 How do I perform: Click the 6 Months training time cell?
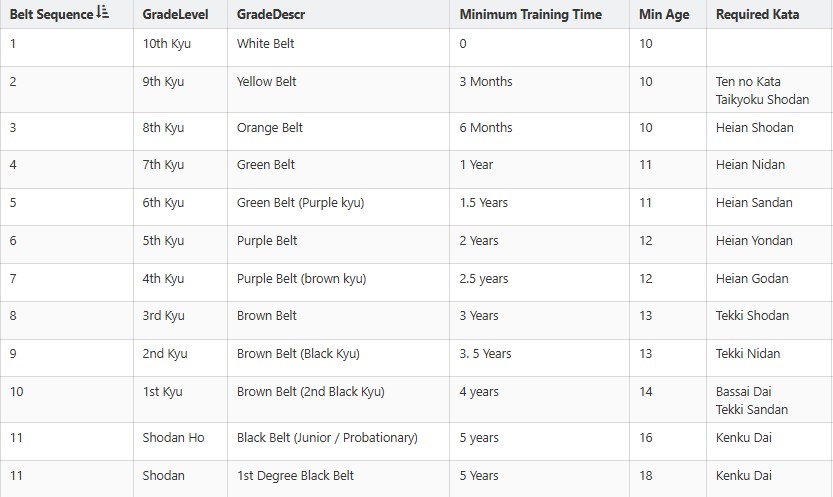[x=486, y=128]
